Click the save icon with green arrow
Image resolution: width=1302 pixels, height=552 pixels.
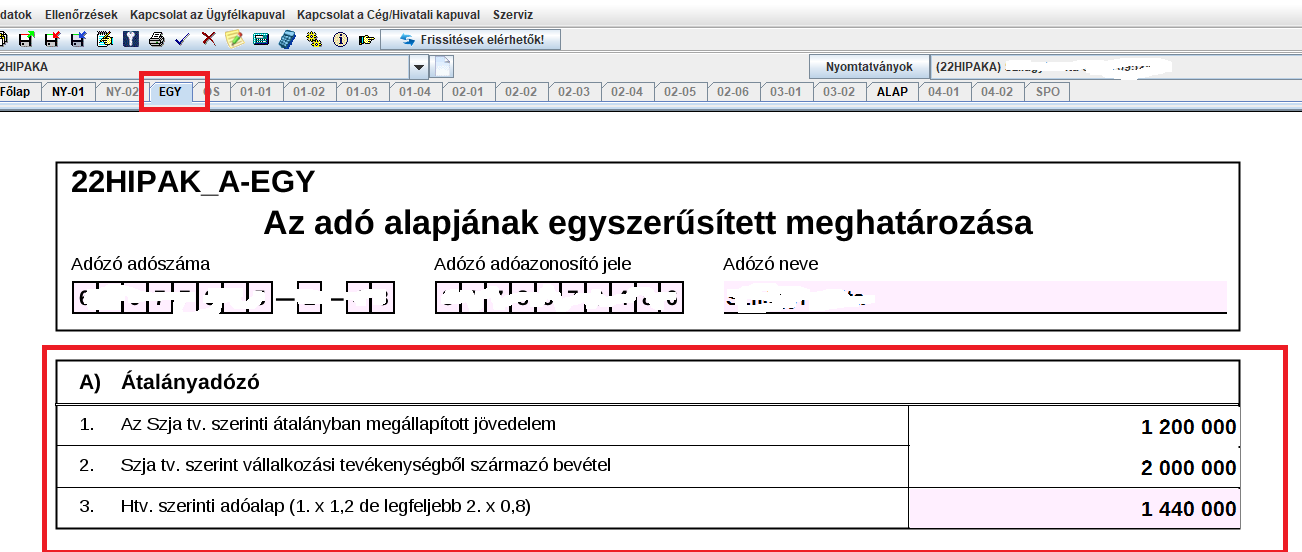(26, 39)
